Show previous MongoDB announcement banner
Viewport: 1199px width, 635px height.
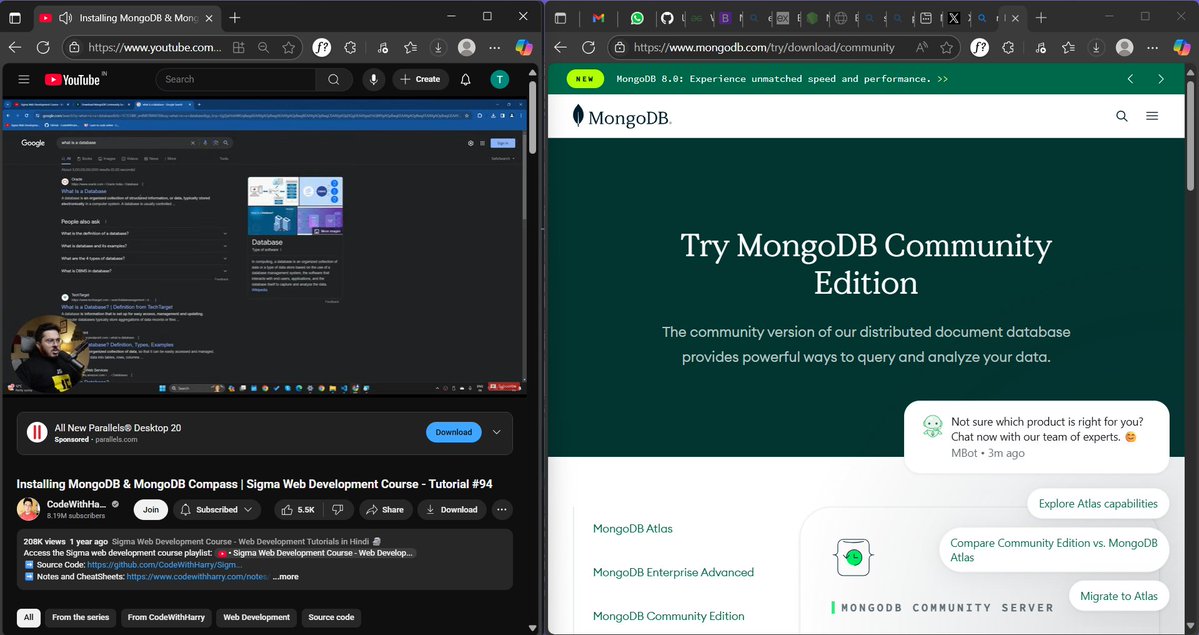pyautogui.click(x=1130, y=79)
